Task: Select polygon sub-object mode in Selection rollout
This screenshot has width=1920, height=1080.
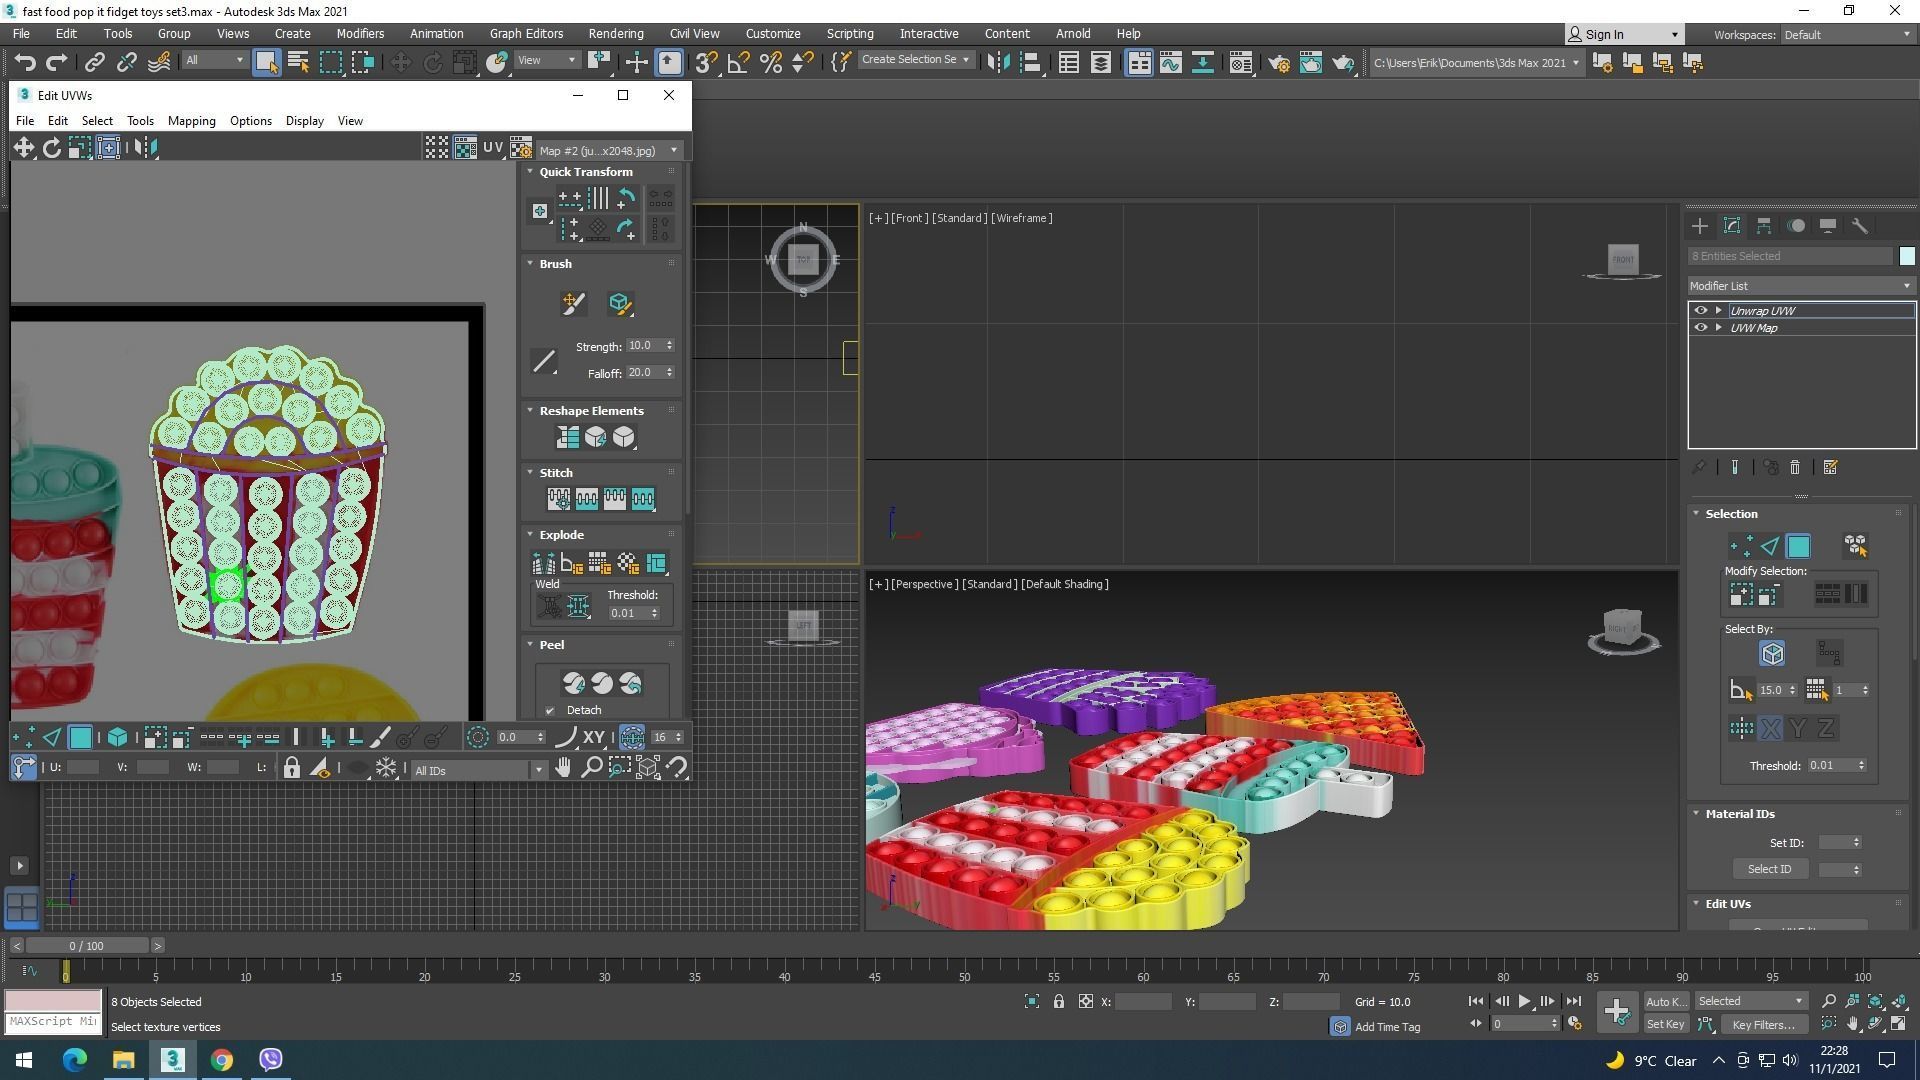Action: pos(1798,546)
